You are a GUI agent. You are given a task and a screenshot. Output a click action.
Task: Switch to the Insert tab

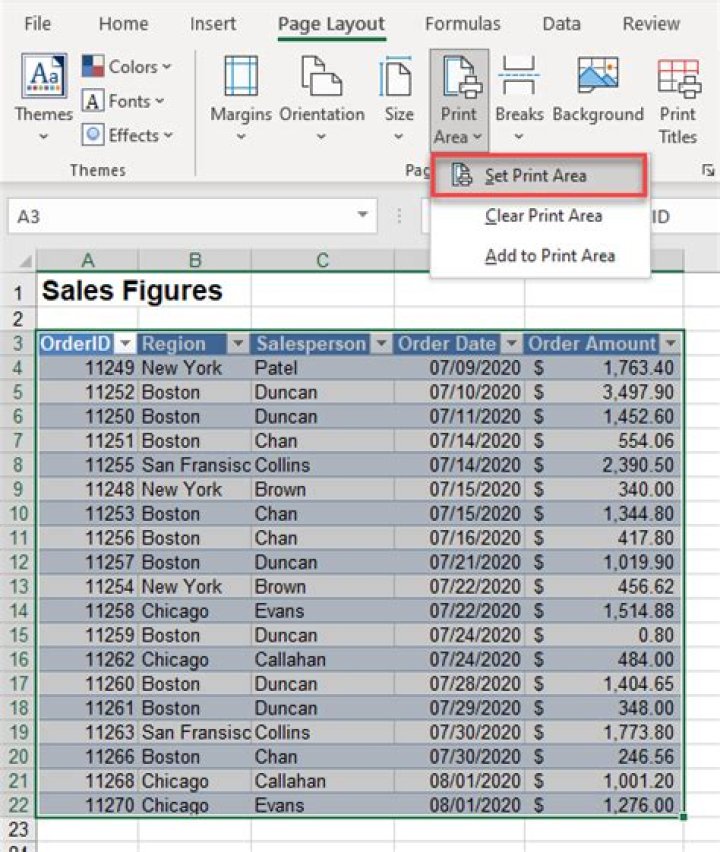point(213,24)
